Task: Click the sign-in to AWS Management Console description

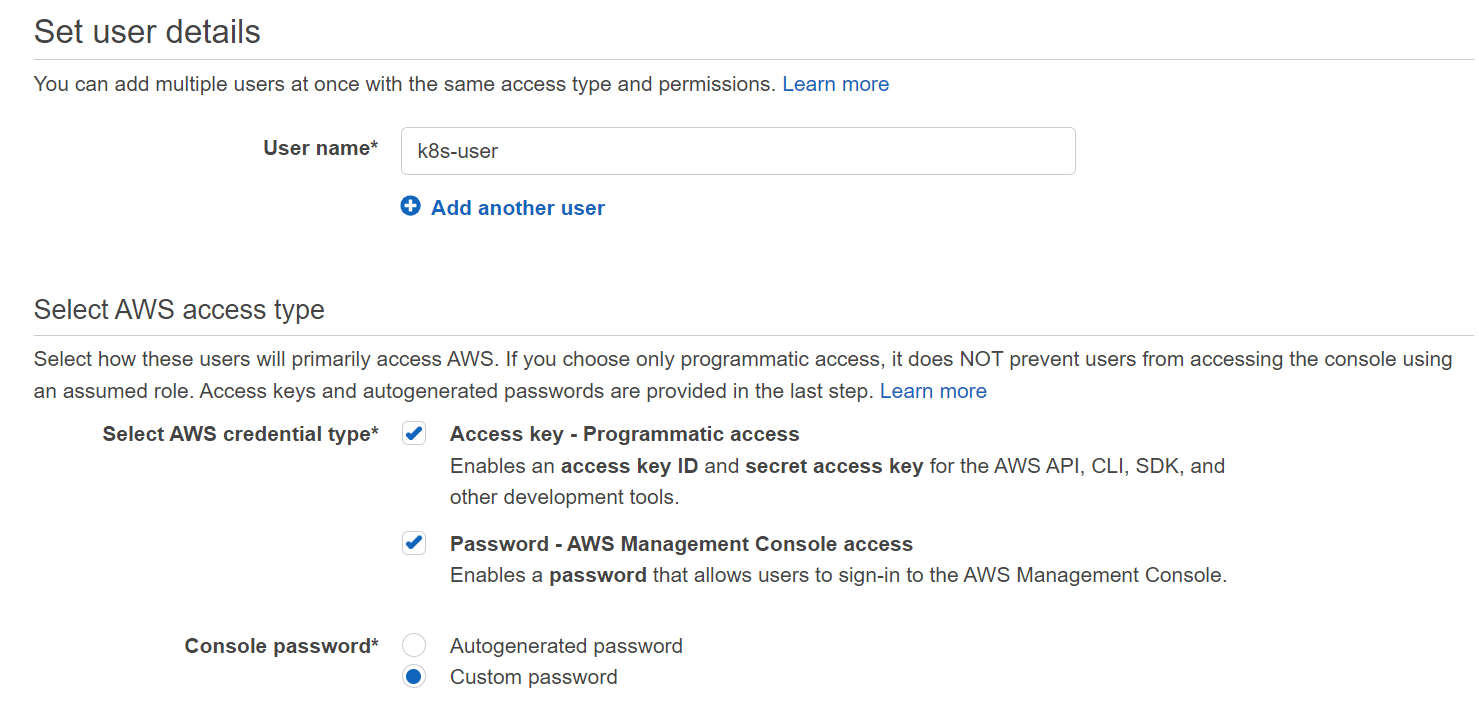Action: click(x=837, y=575)
